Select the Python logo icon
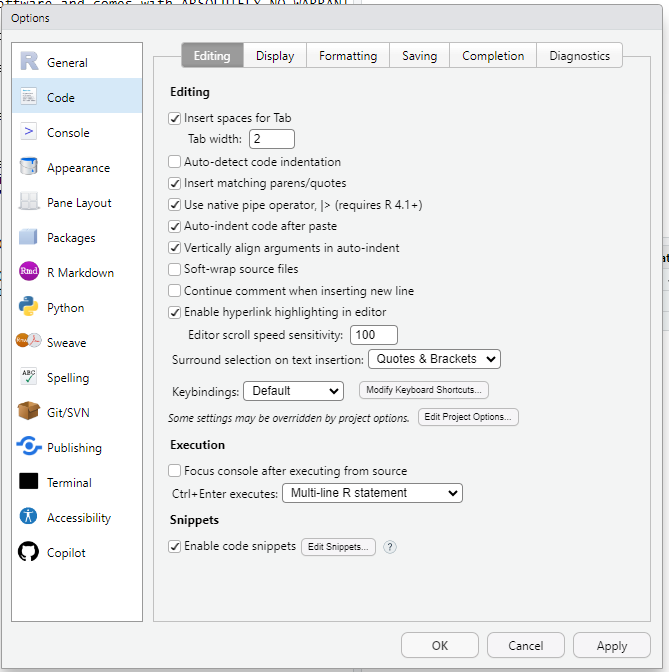This screenshot has width=669, height=672. [x=29, y=307]
